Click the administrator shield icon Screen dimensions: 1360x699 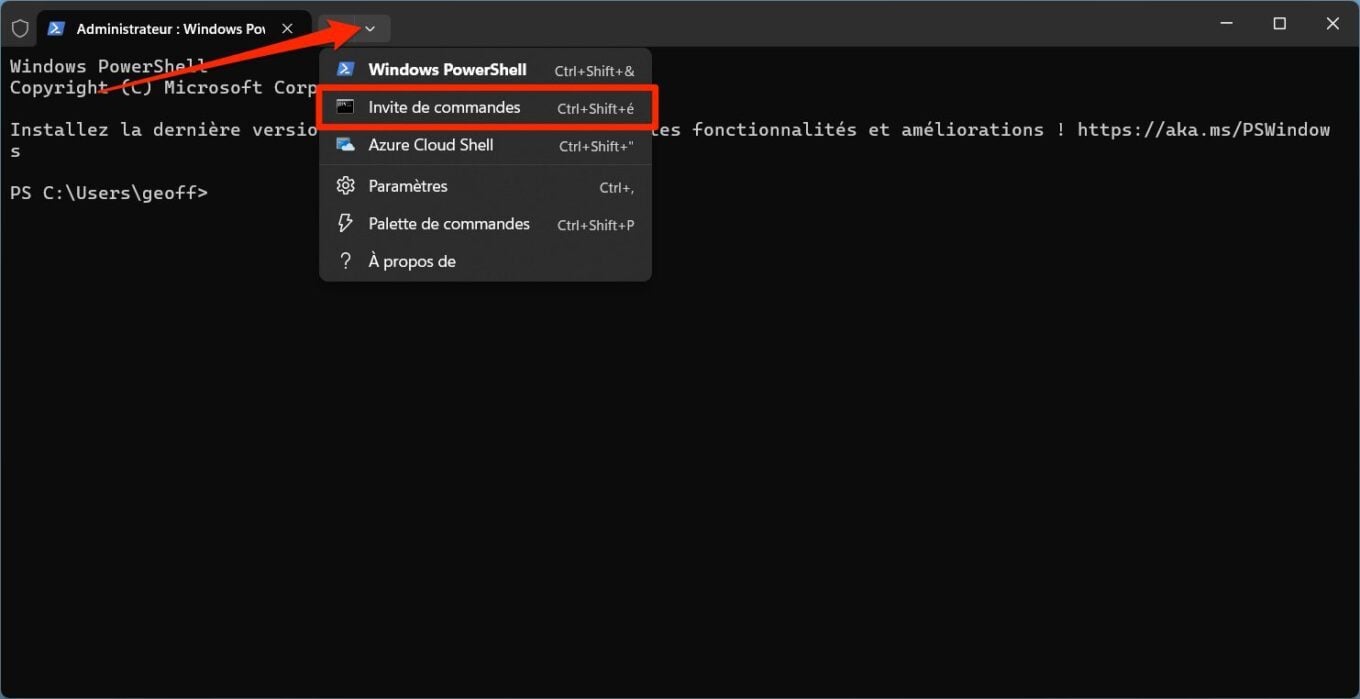[x=20, y=29]
